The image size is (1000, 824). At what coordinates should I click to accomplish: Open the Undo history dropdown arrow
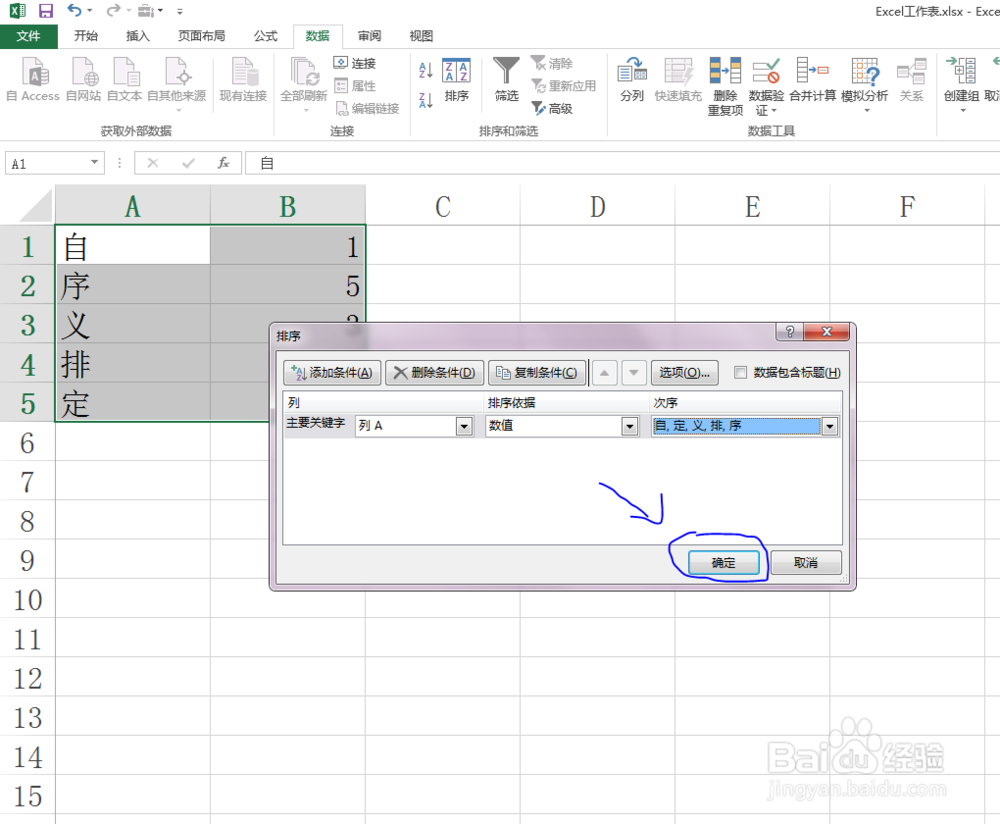click(x=89, y=11)
